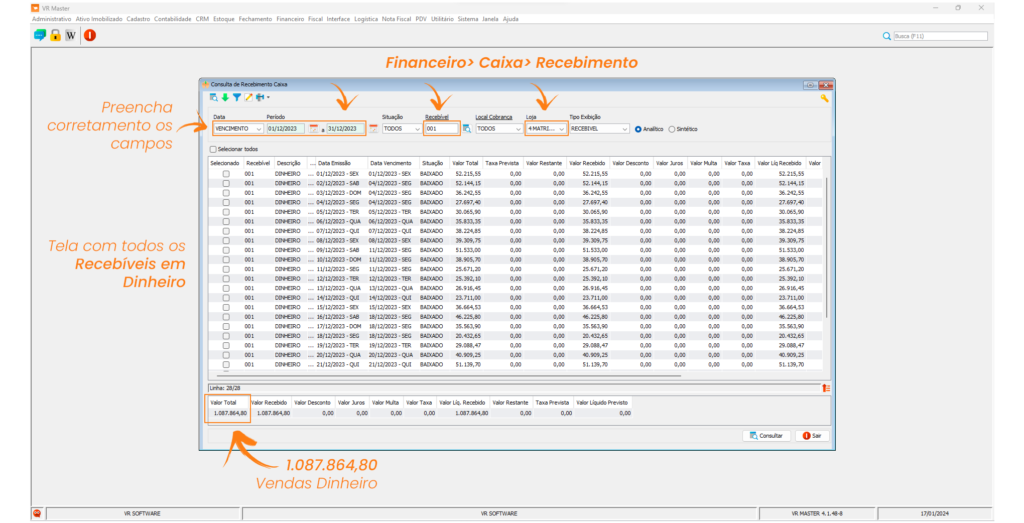Click the Valor Total column header
The image size is (1024, 523).
pyautogui.click(x=465, y=163)
